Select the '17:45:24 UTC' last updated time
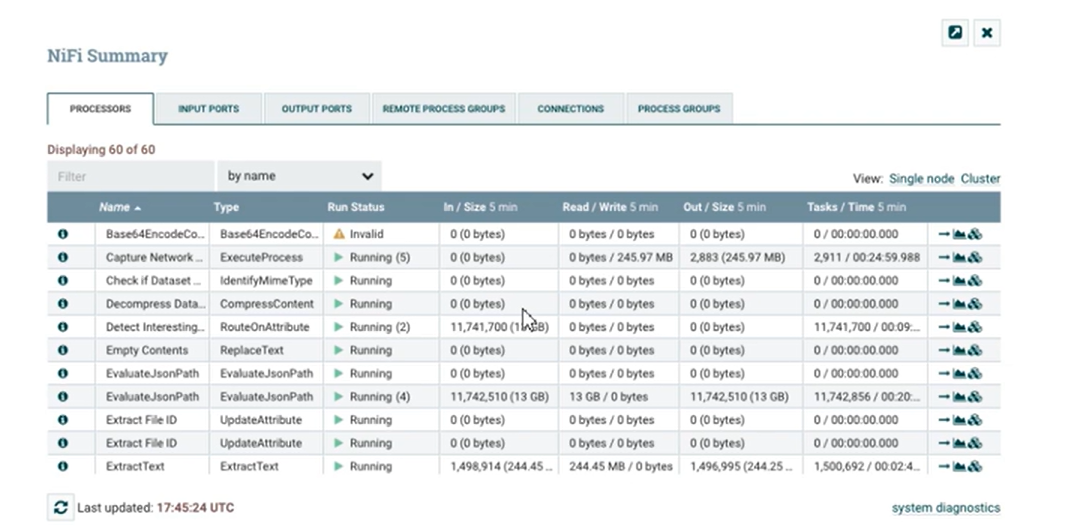 click(x=195, y=508)
